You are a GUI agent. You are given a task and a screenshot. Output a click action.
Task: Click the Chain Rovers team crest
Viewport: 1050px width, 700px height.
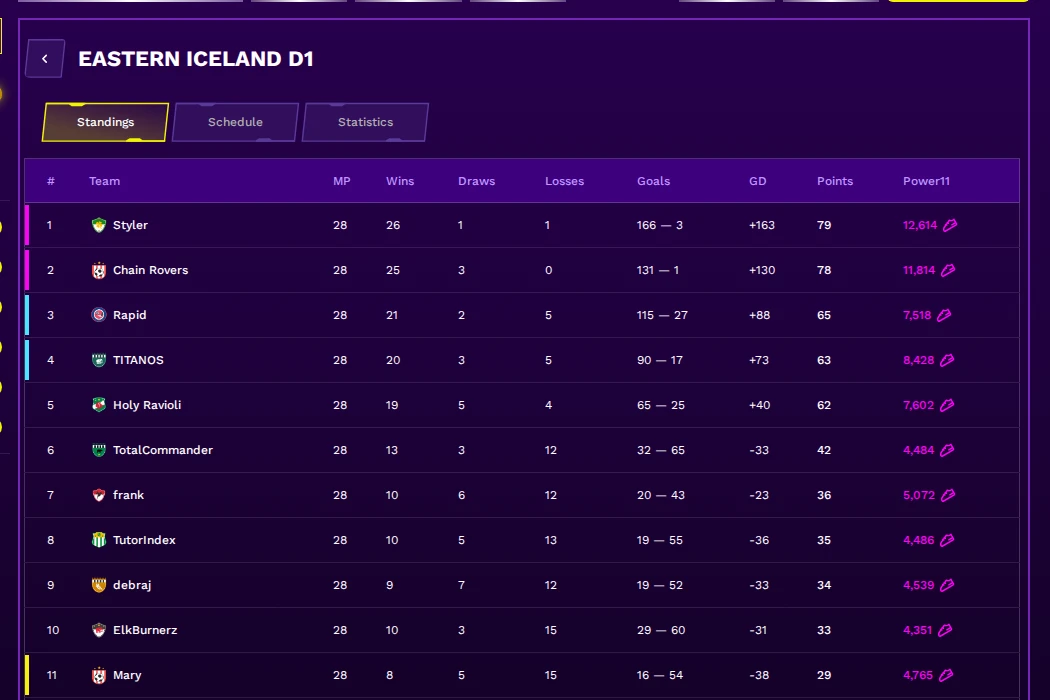98,270
